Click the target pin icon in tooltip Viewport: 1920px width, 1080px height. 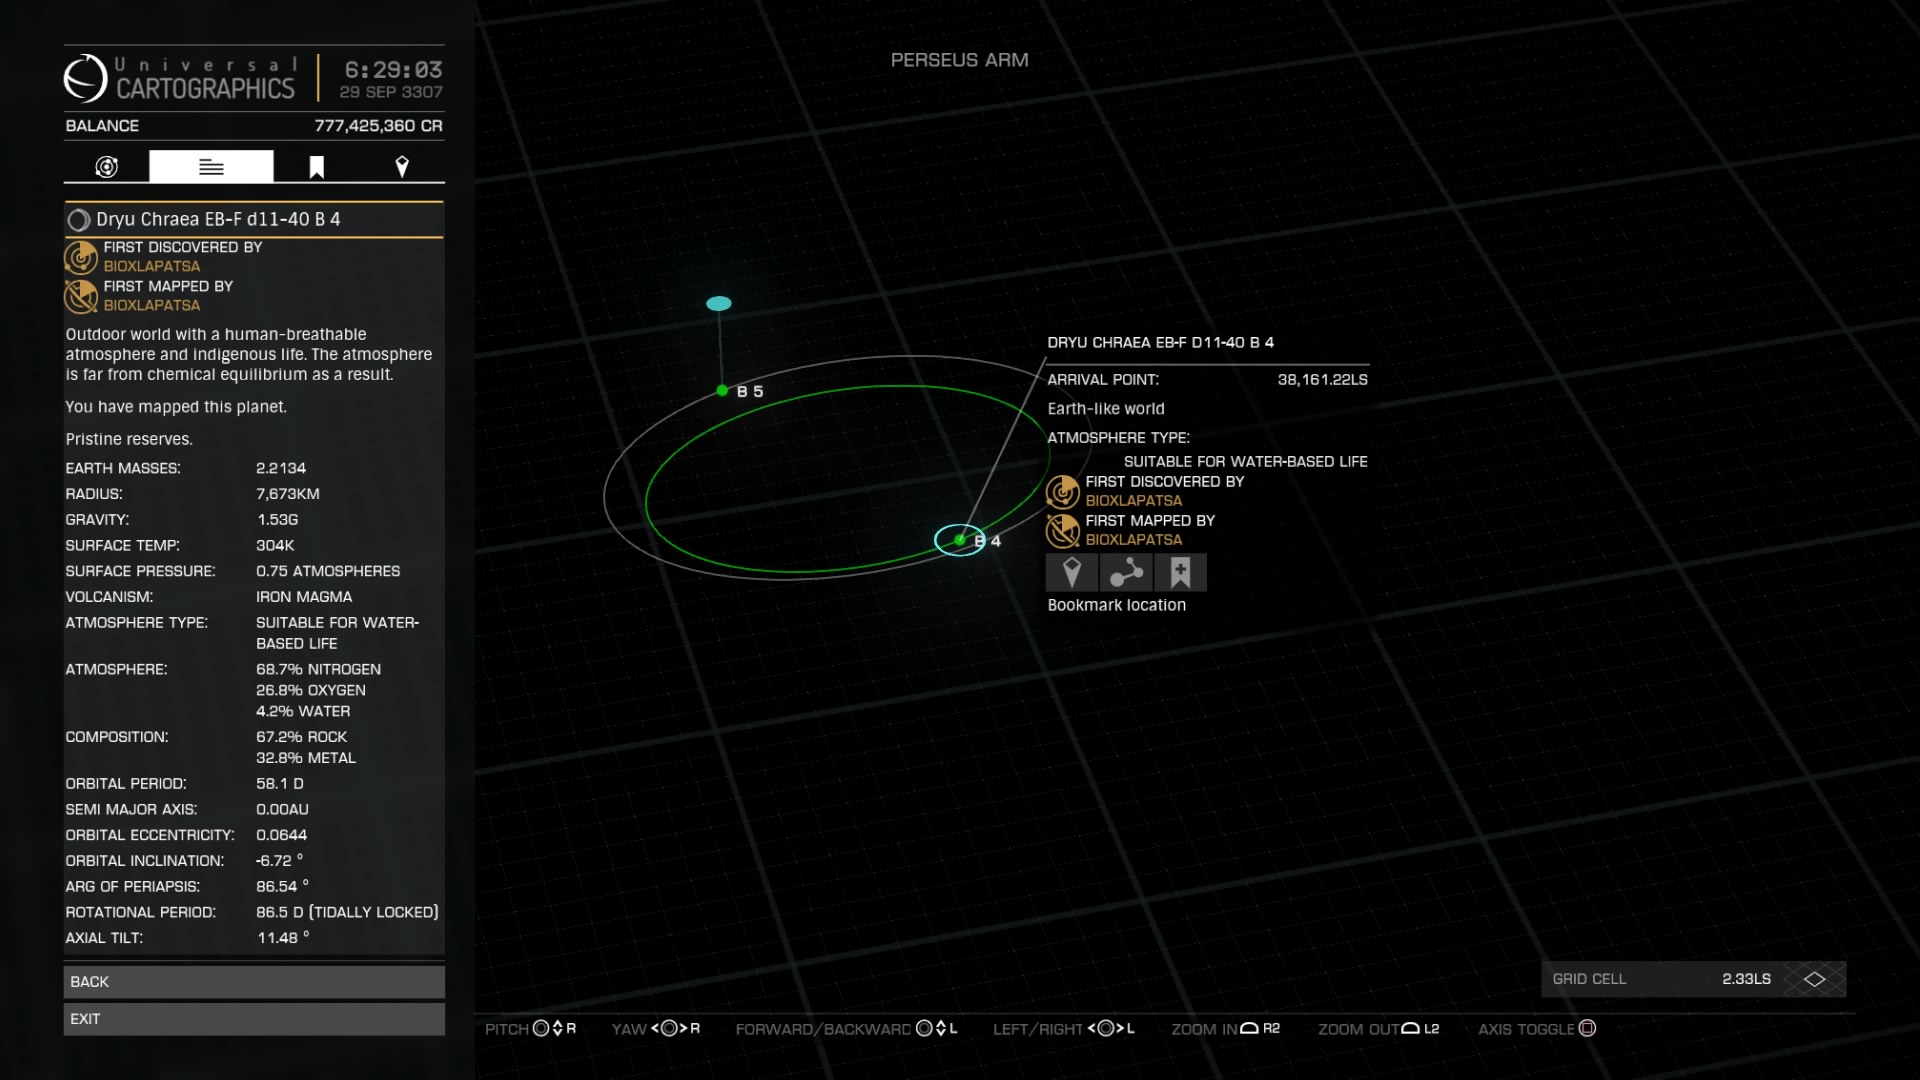coord(1072,573)
